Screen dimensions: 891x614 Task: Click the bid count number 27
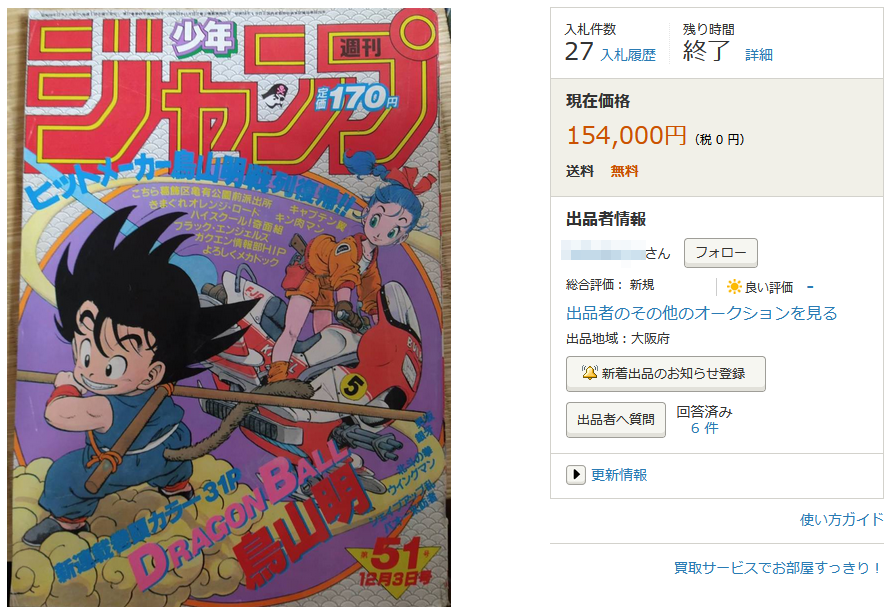pos(579,52)
